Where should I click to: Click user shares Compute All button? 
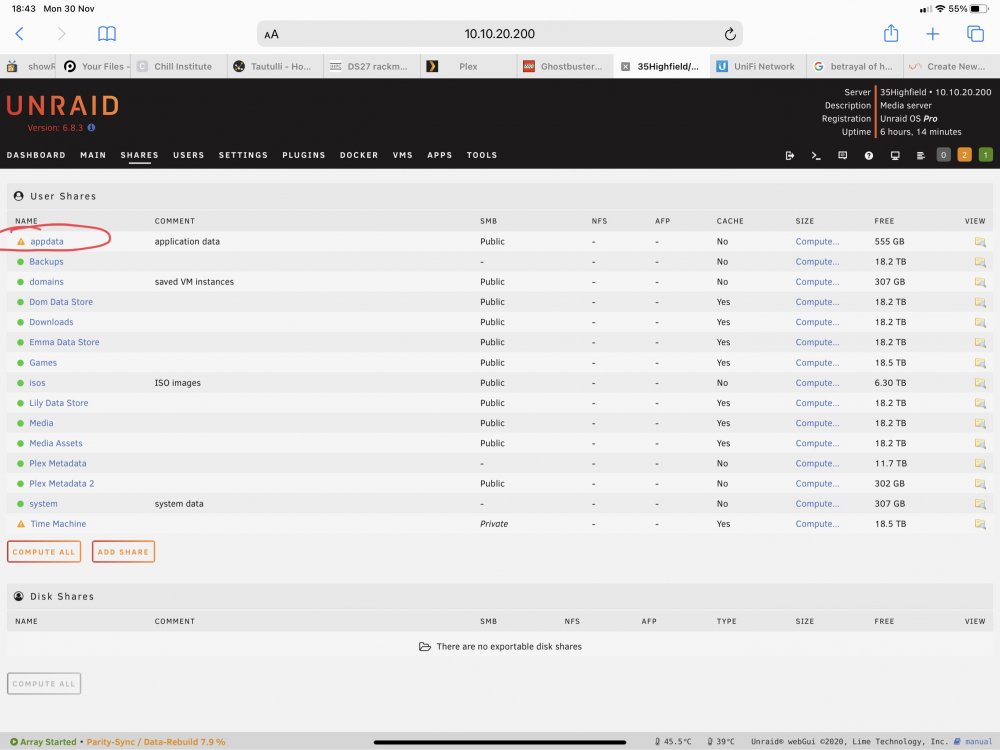[44, 552]
